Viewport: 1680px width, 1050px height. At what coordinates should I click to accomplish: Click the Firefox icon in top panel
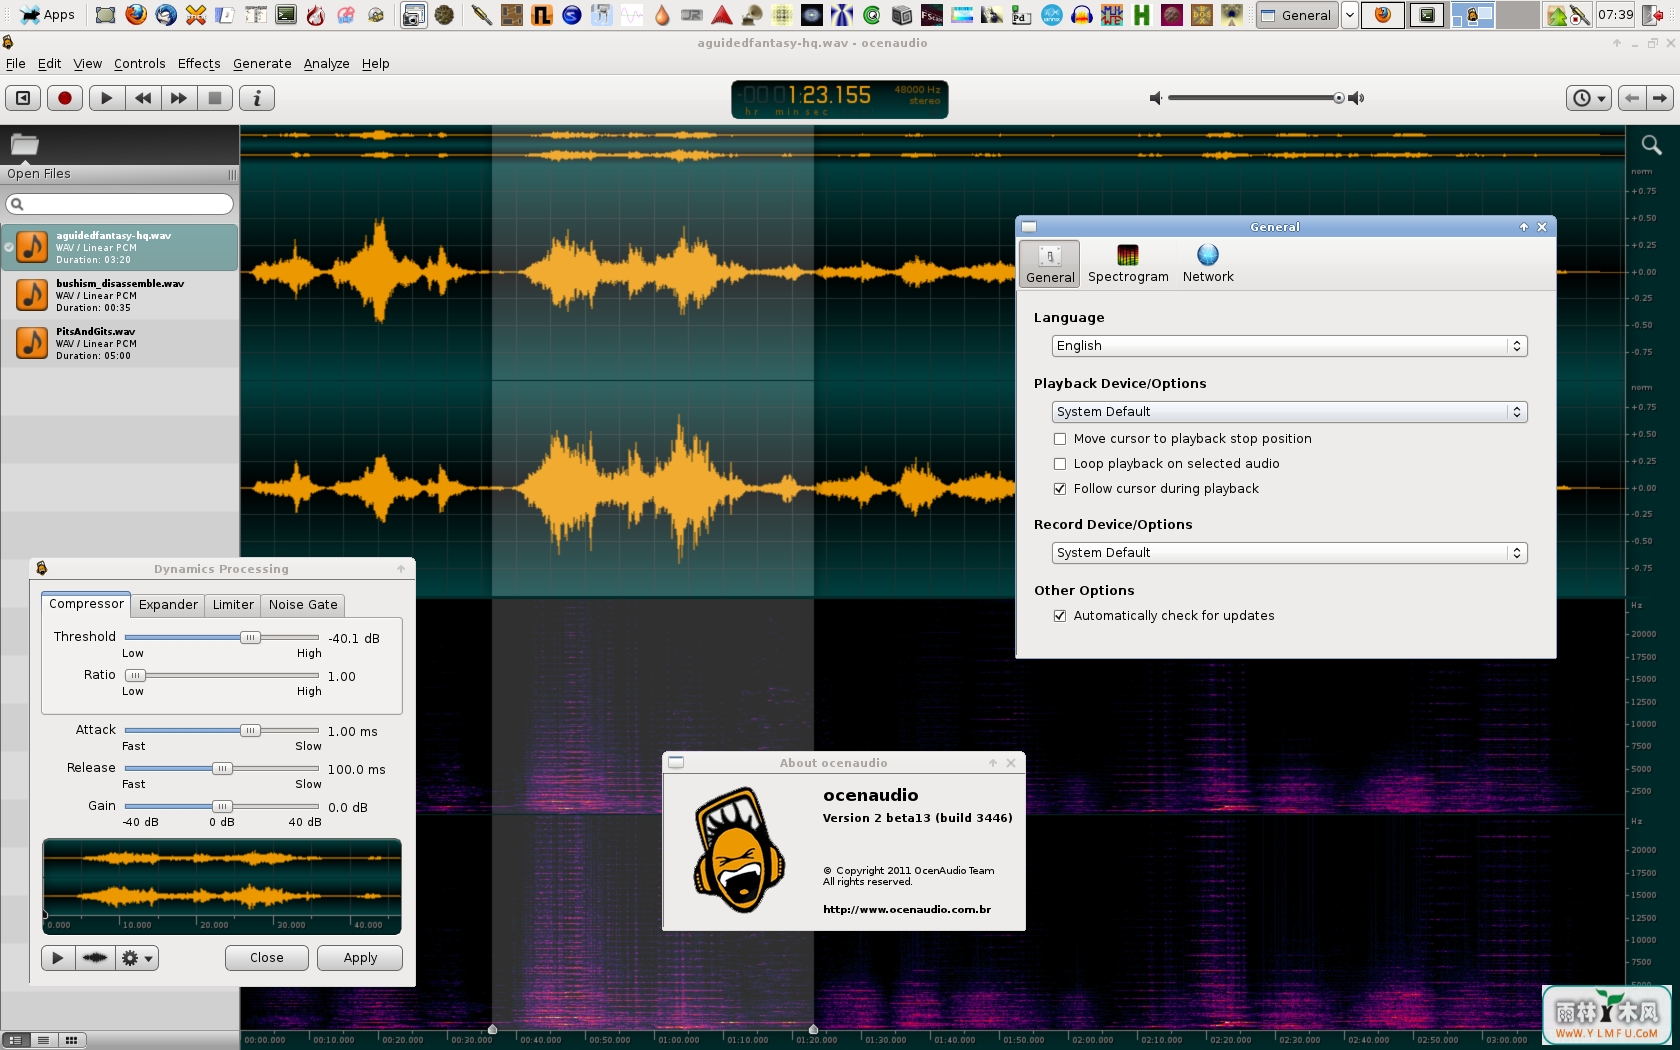[136, 15]
